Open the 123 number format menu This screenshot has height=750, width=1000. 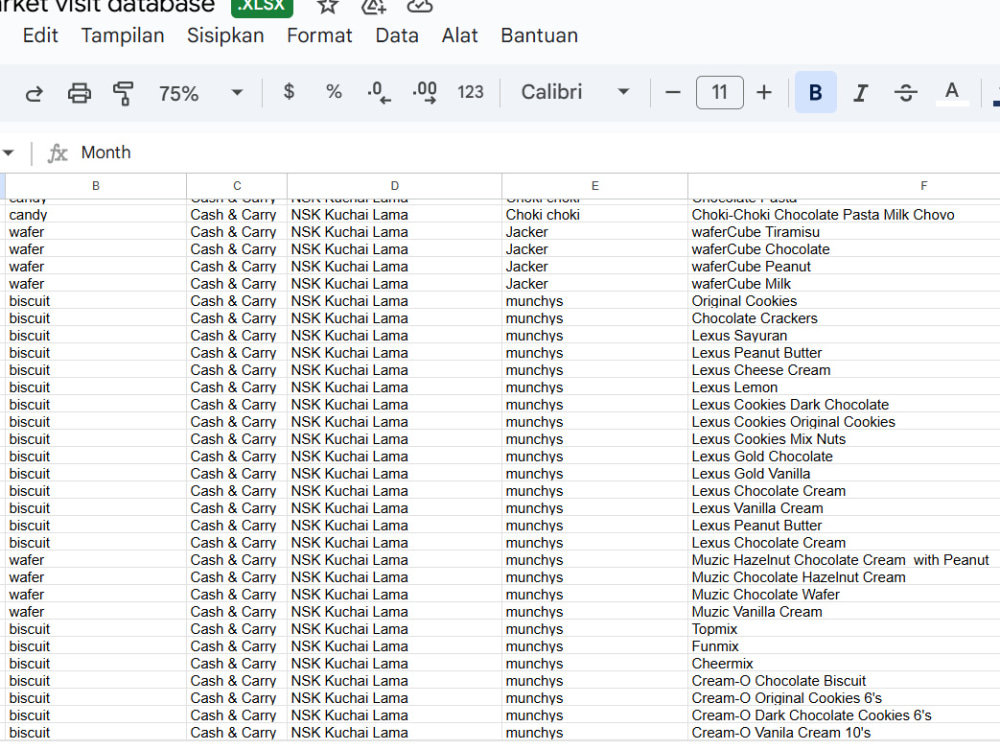[x=470, y=92]
